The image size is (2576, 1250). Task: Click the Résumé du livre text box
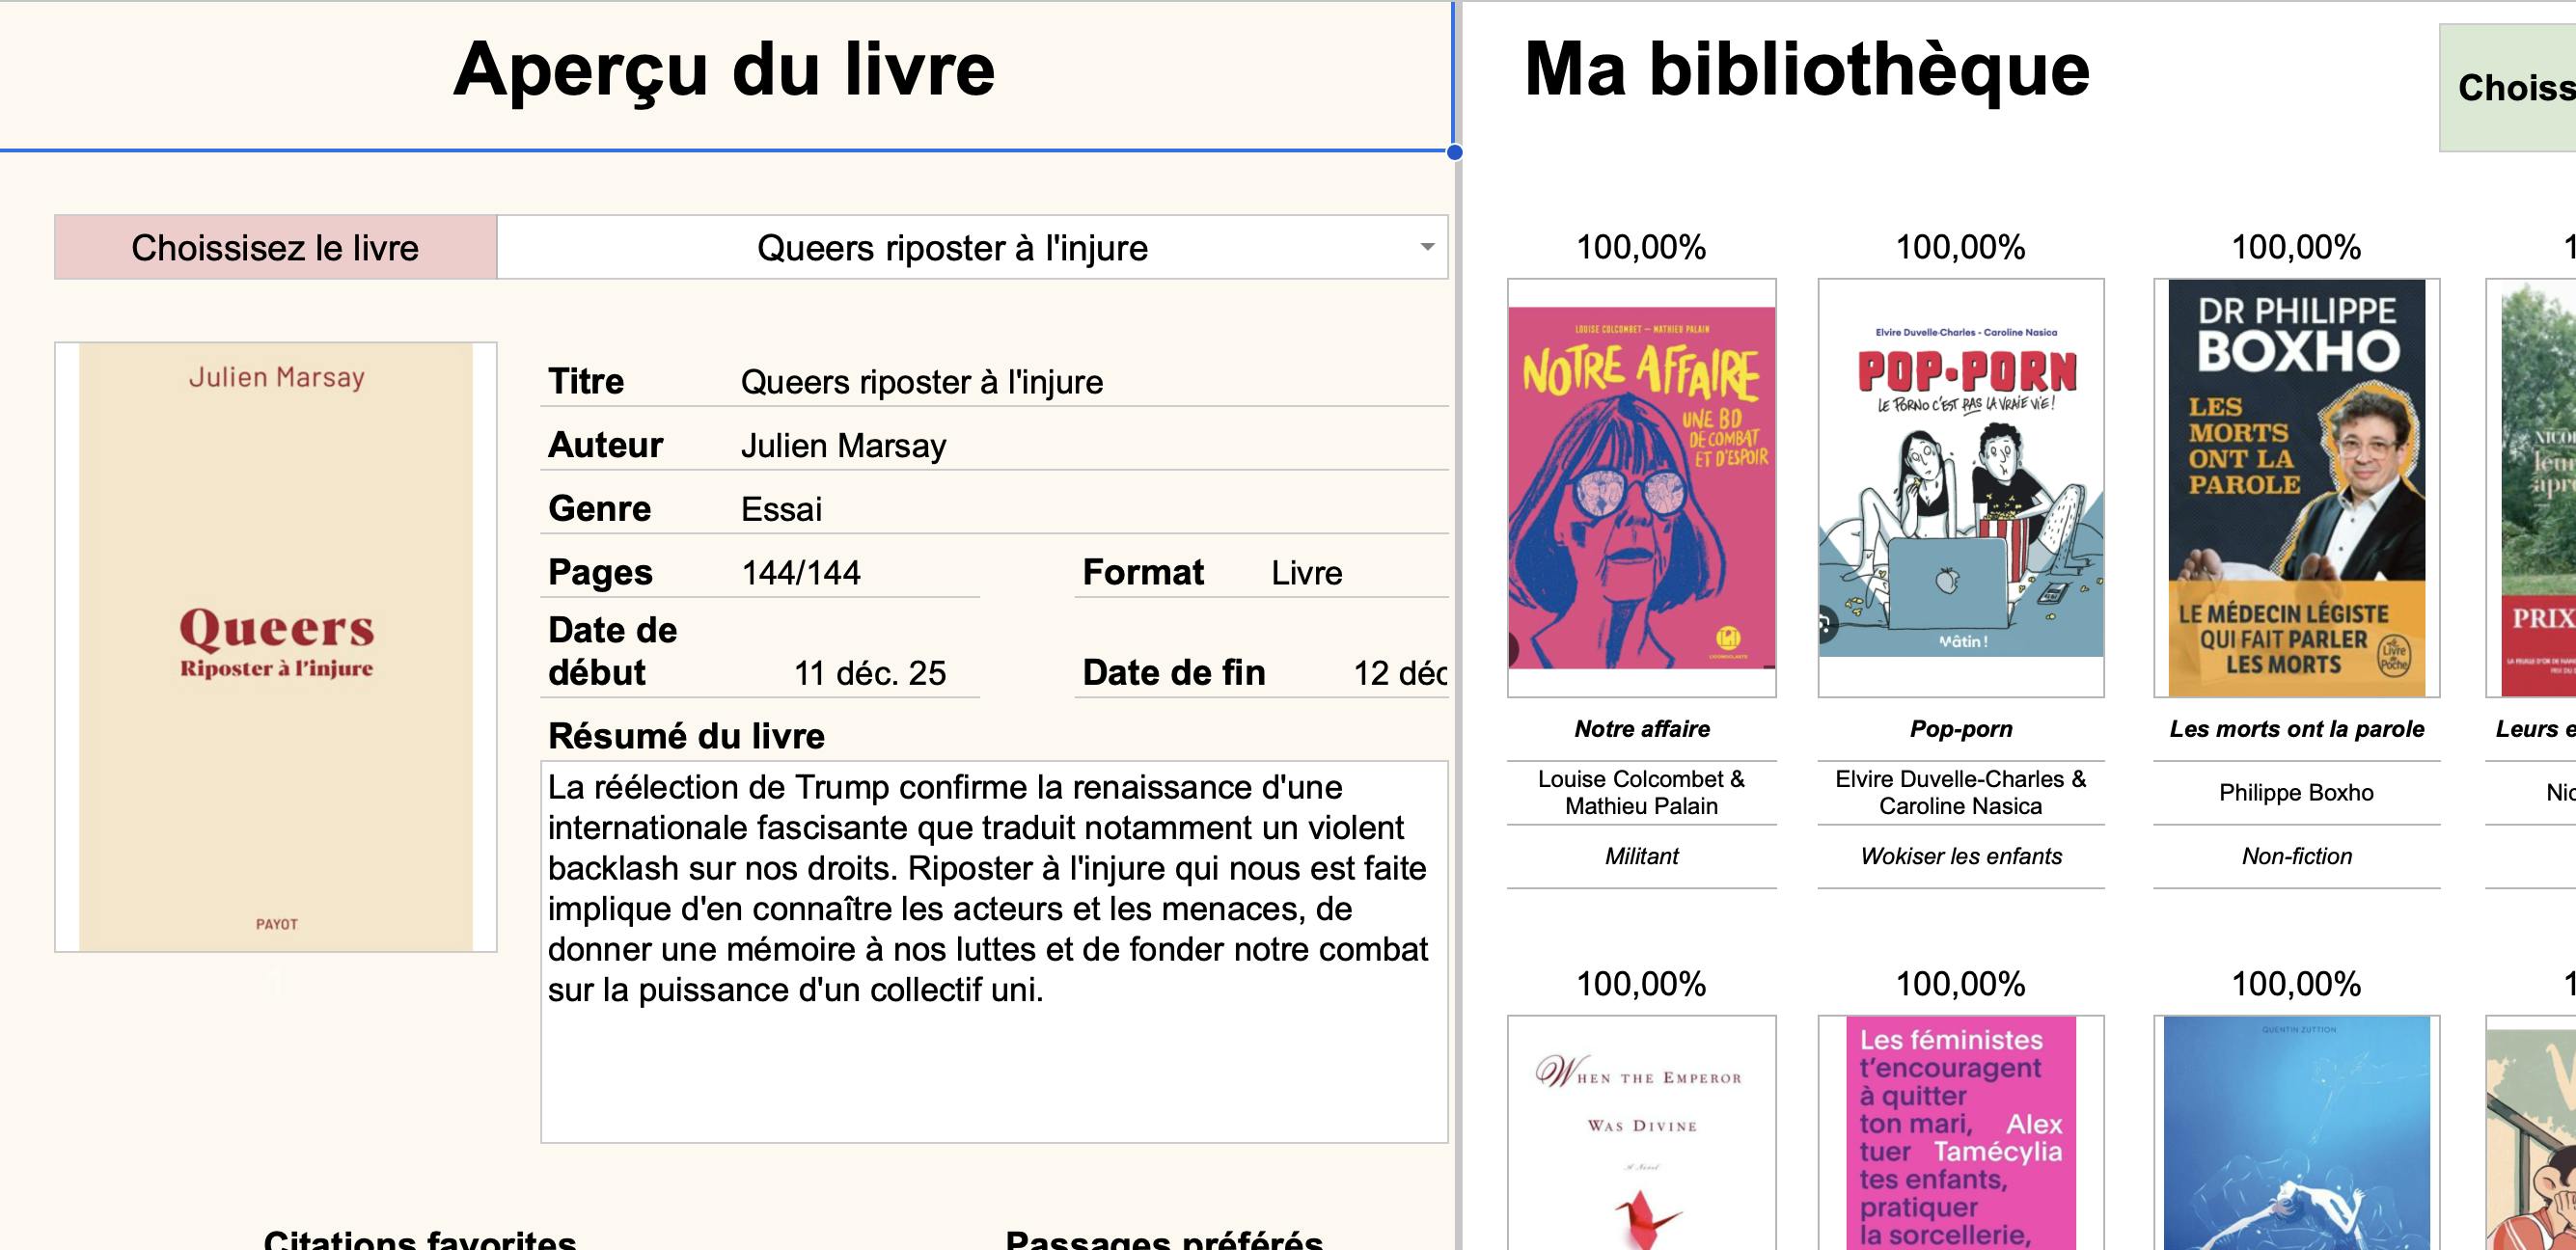tap(993, 950)
